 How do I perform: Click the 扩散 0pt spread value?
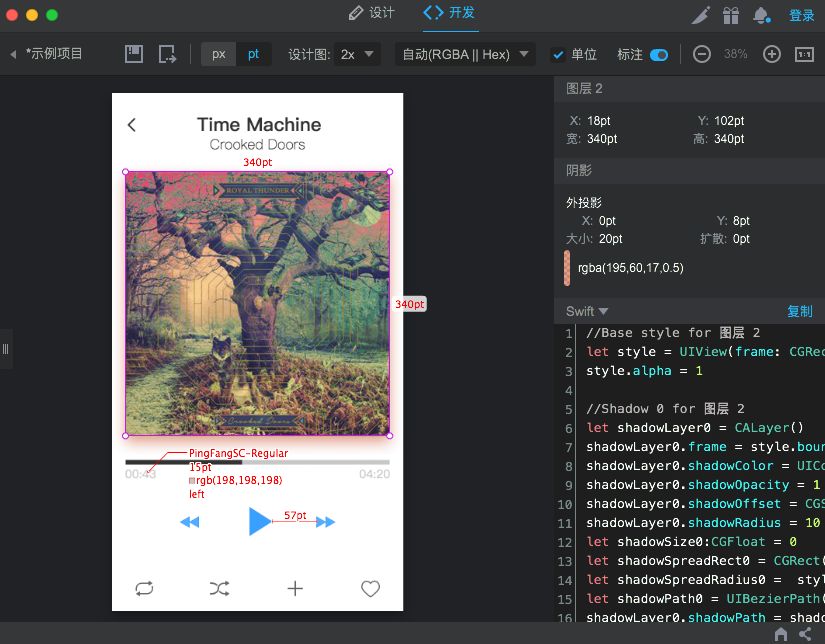pyautogui.click(x=741, y=239)
